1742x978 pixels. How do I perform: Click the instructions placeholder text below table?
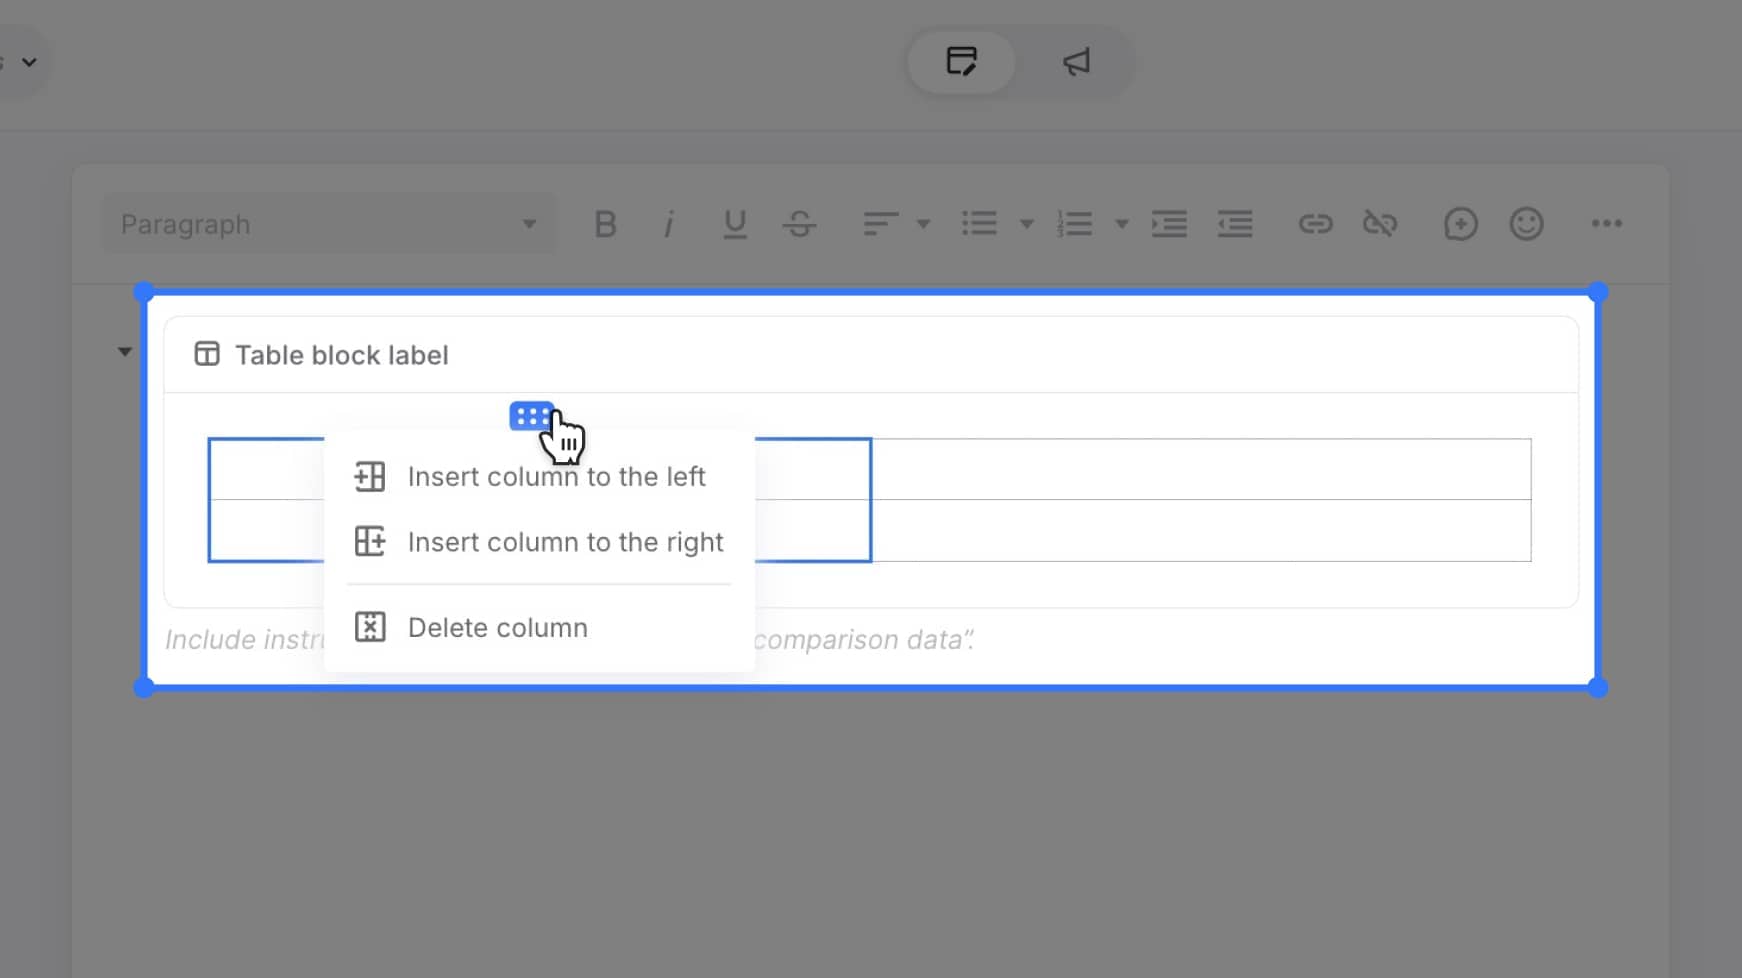569,640
